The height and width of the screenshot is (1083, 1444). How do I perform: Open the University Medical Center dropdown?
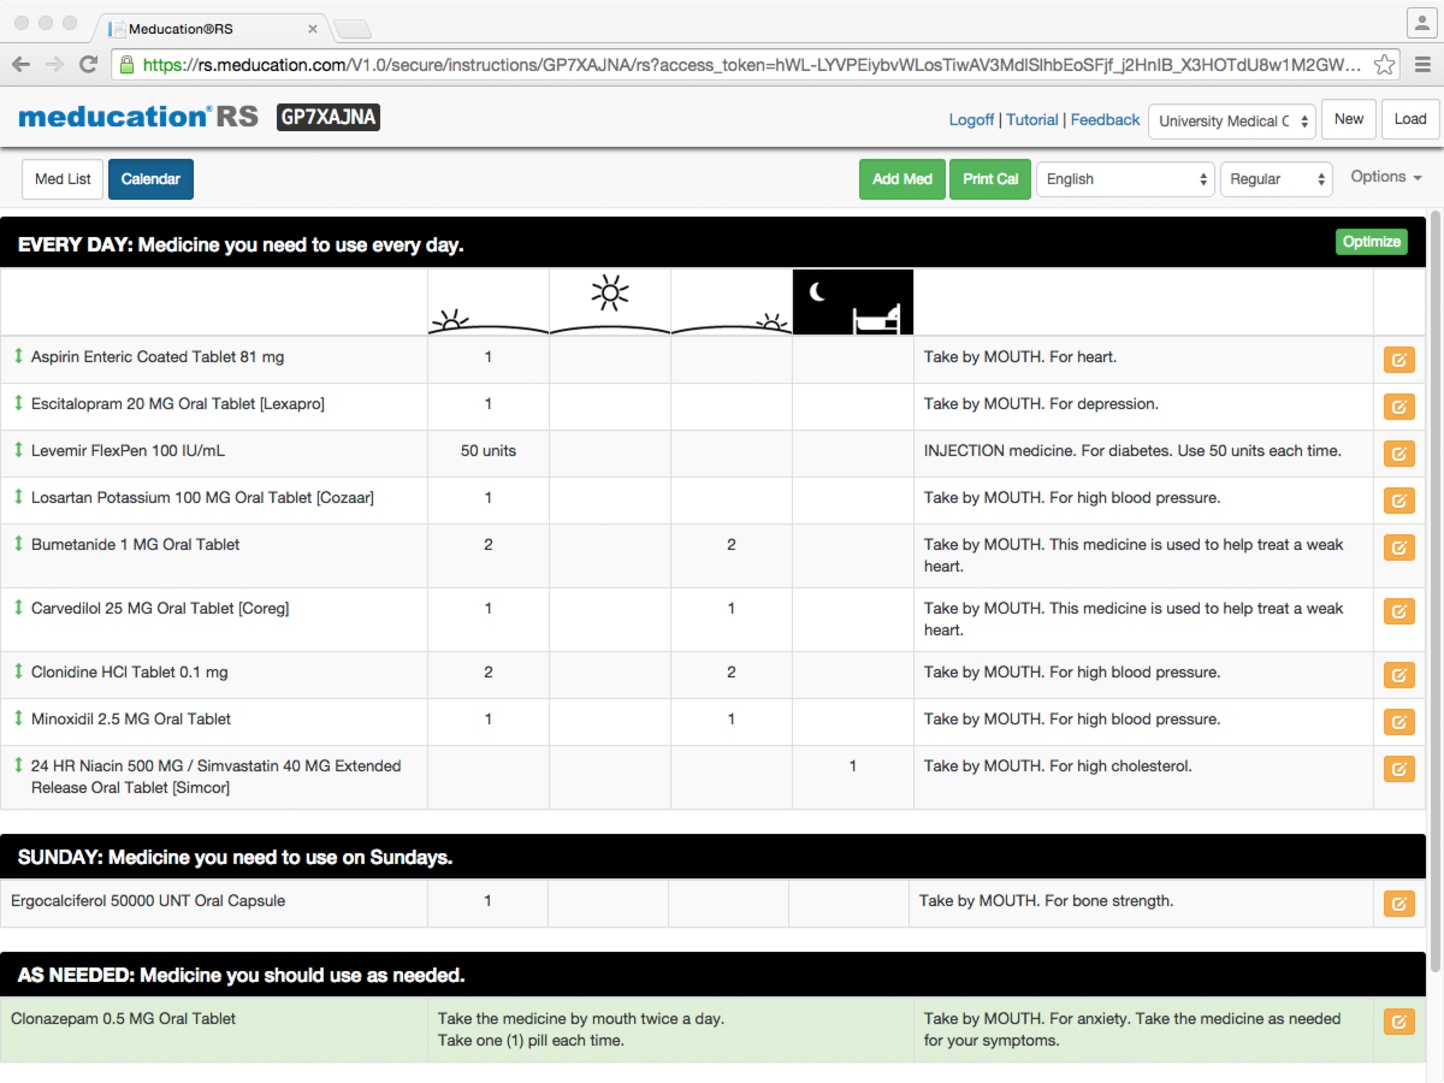pos(1232,121)
